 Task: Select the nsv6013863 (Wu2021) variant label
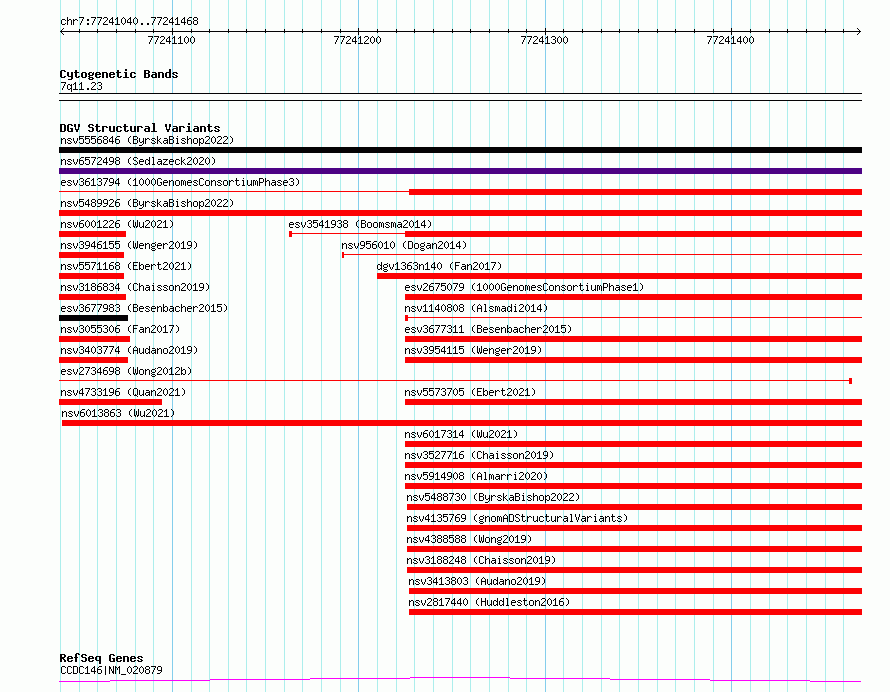(x=117, y=413)
